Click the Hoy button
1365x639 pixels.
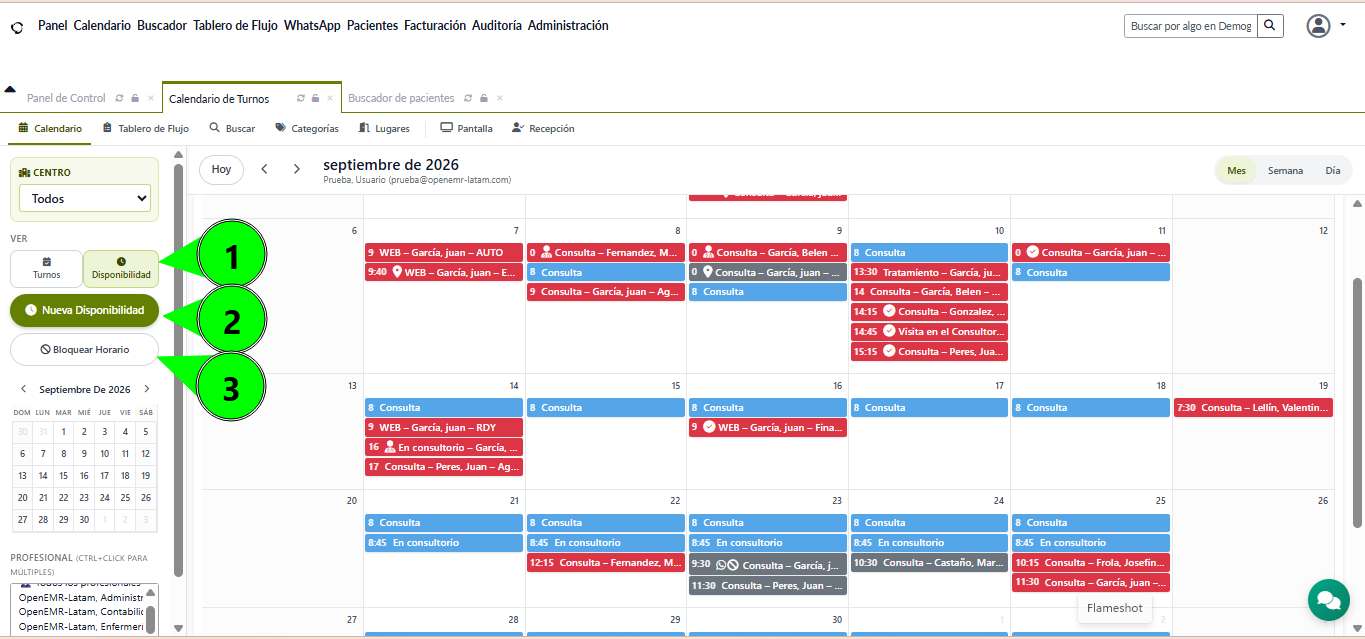222,170
